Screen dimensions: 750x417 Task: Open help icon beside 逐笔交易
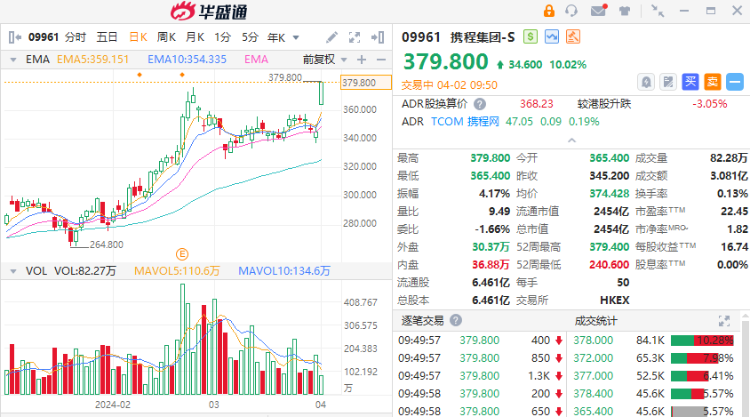[456, 320]
